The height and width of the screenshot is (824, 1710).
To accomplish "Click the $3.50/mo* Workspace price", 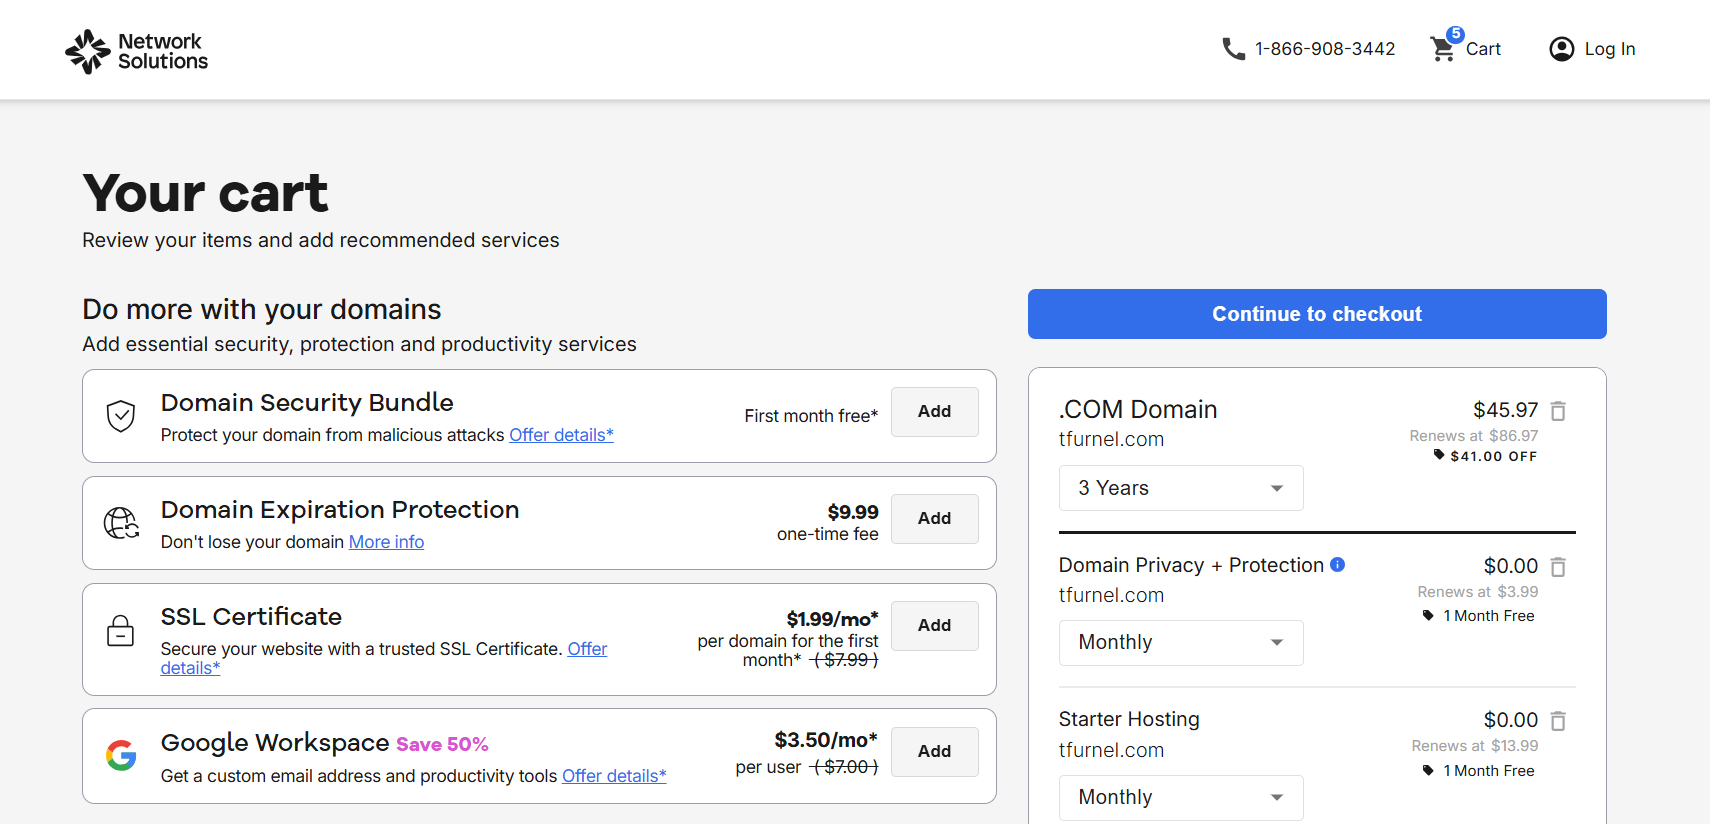I will [x=826, y=740].
